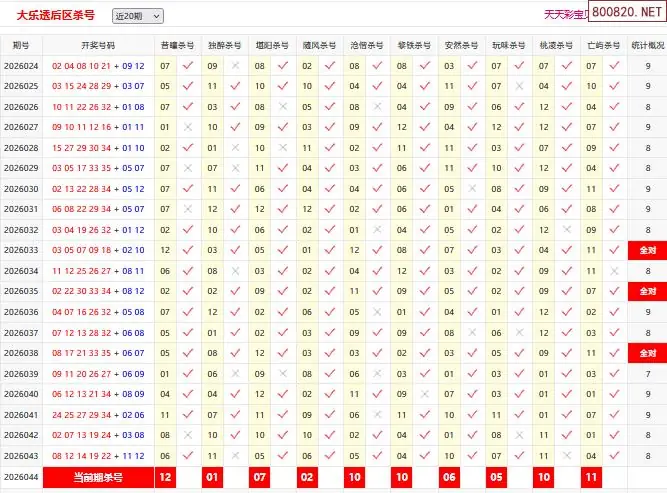Open the 近20期 period range dropdown
The image size is (667, 493).
click(137, 16)
